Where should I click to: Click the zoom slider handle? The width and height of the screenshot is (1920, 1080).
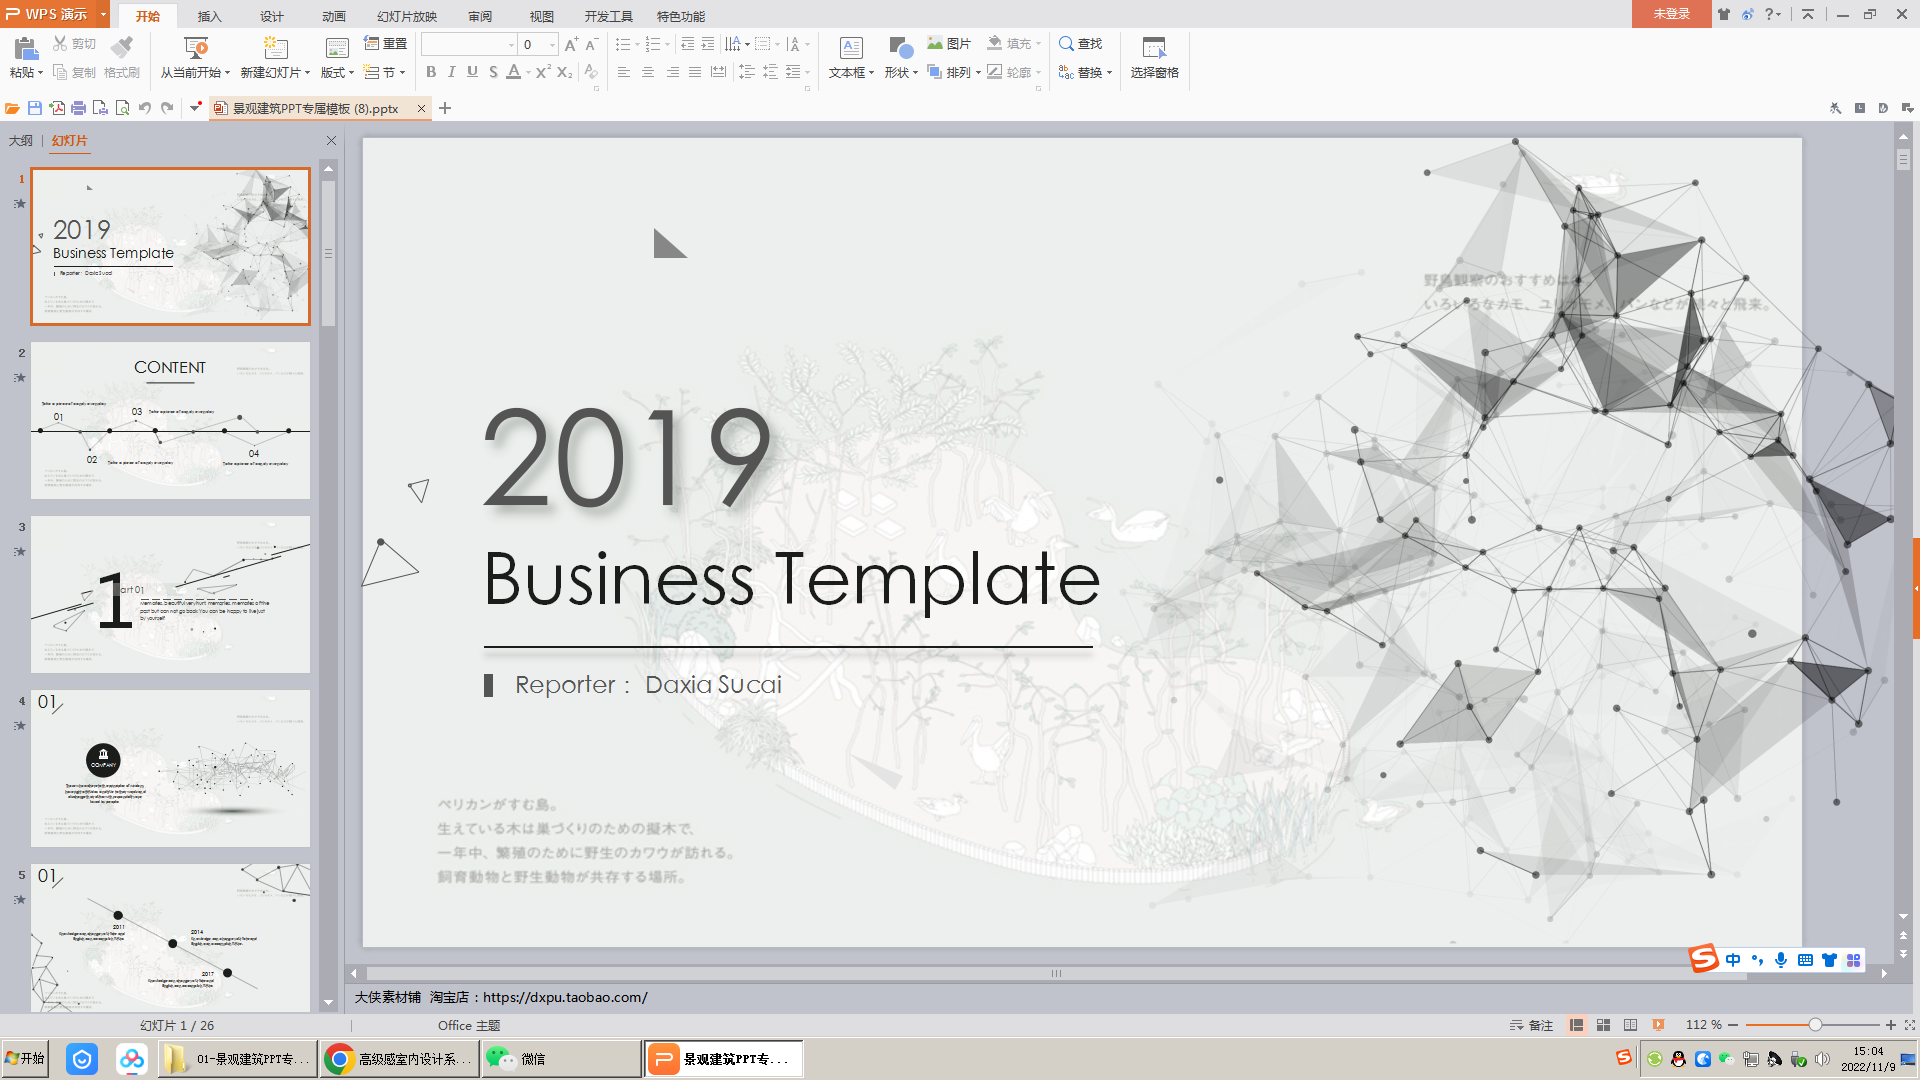1814,1025
